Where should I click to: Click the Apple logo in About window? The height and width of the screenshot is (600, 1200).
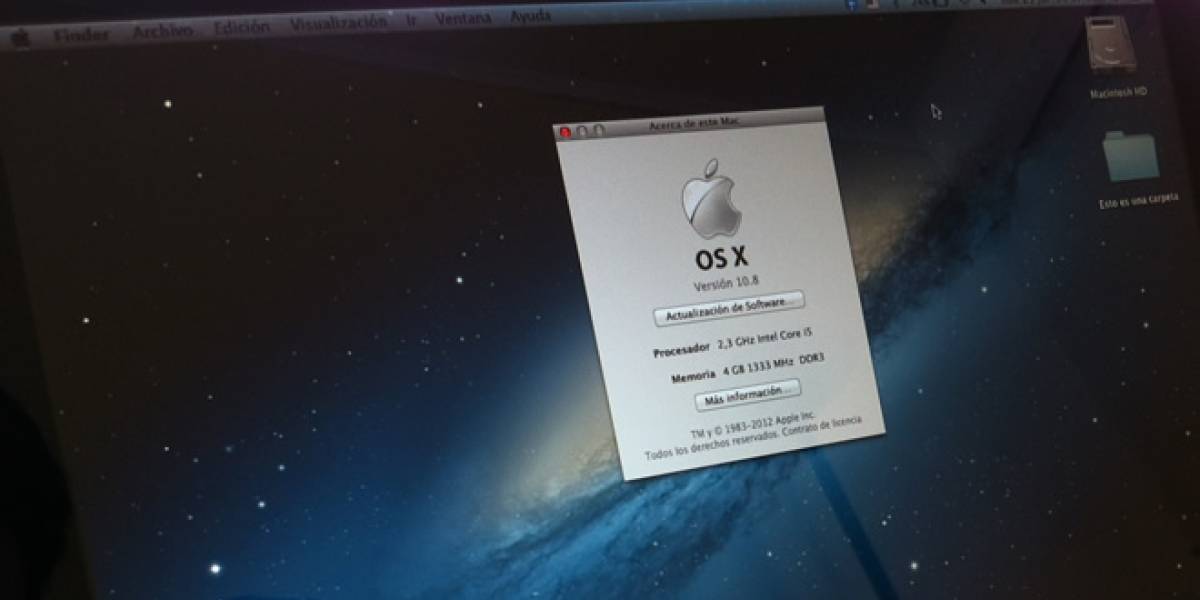coord(712,197)
